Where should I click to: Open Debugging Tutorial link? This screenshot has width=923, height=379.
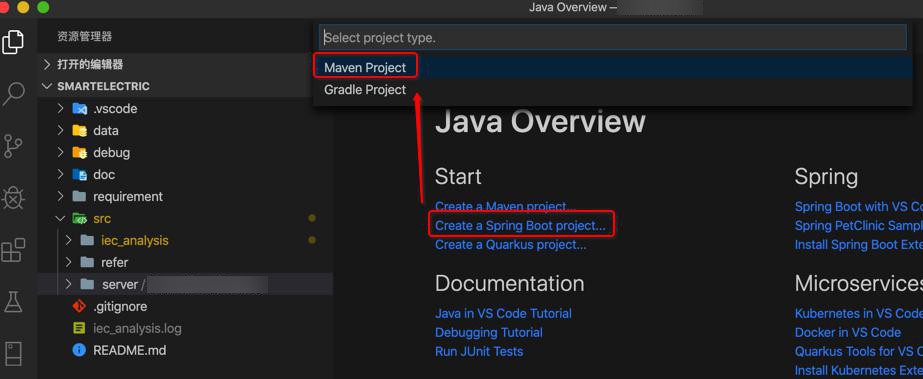coord(489,333)
